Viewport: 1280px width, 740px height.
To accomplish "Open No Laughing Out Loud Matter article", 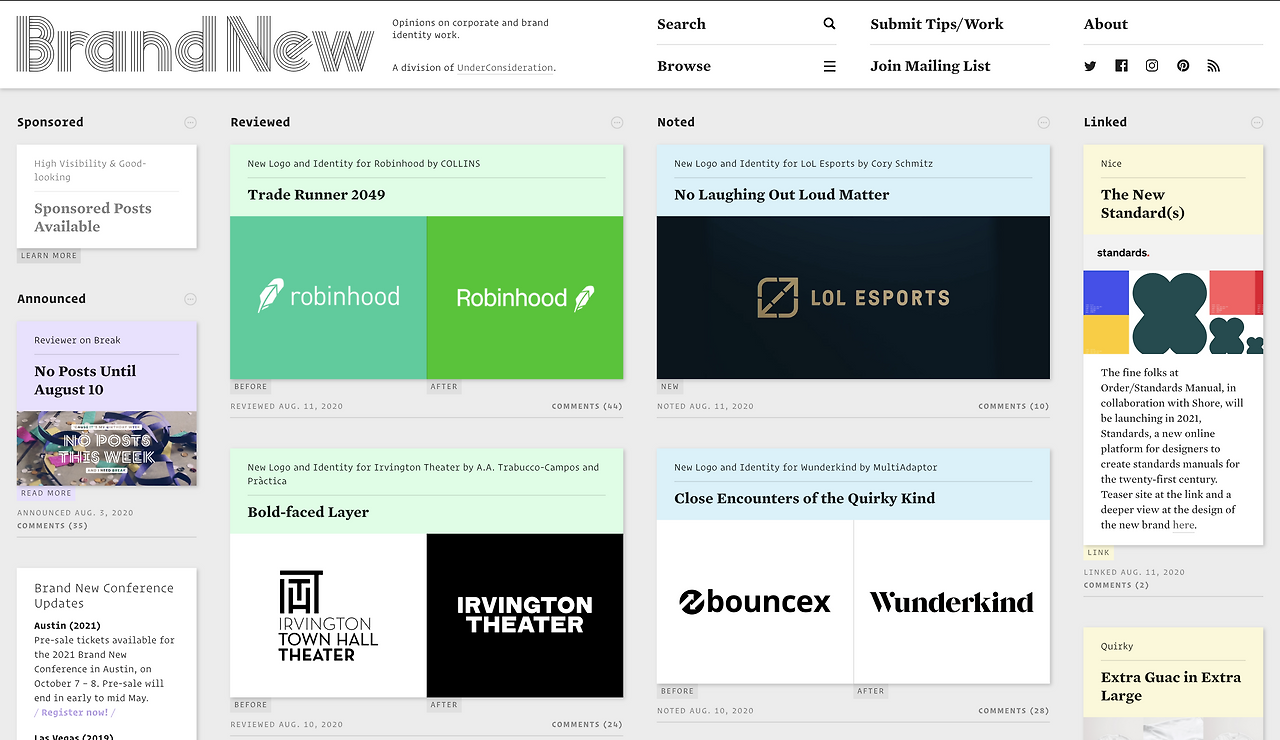I will pos(782,195).
